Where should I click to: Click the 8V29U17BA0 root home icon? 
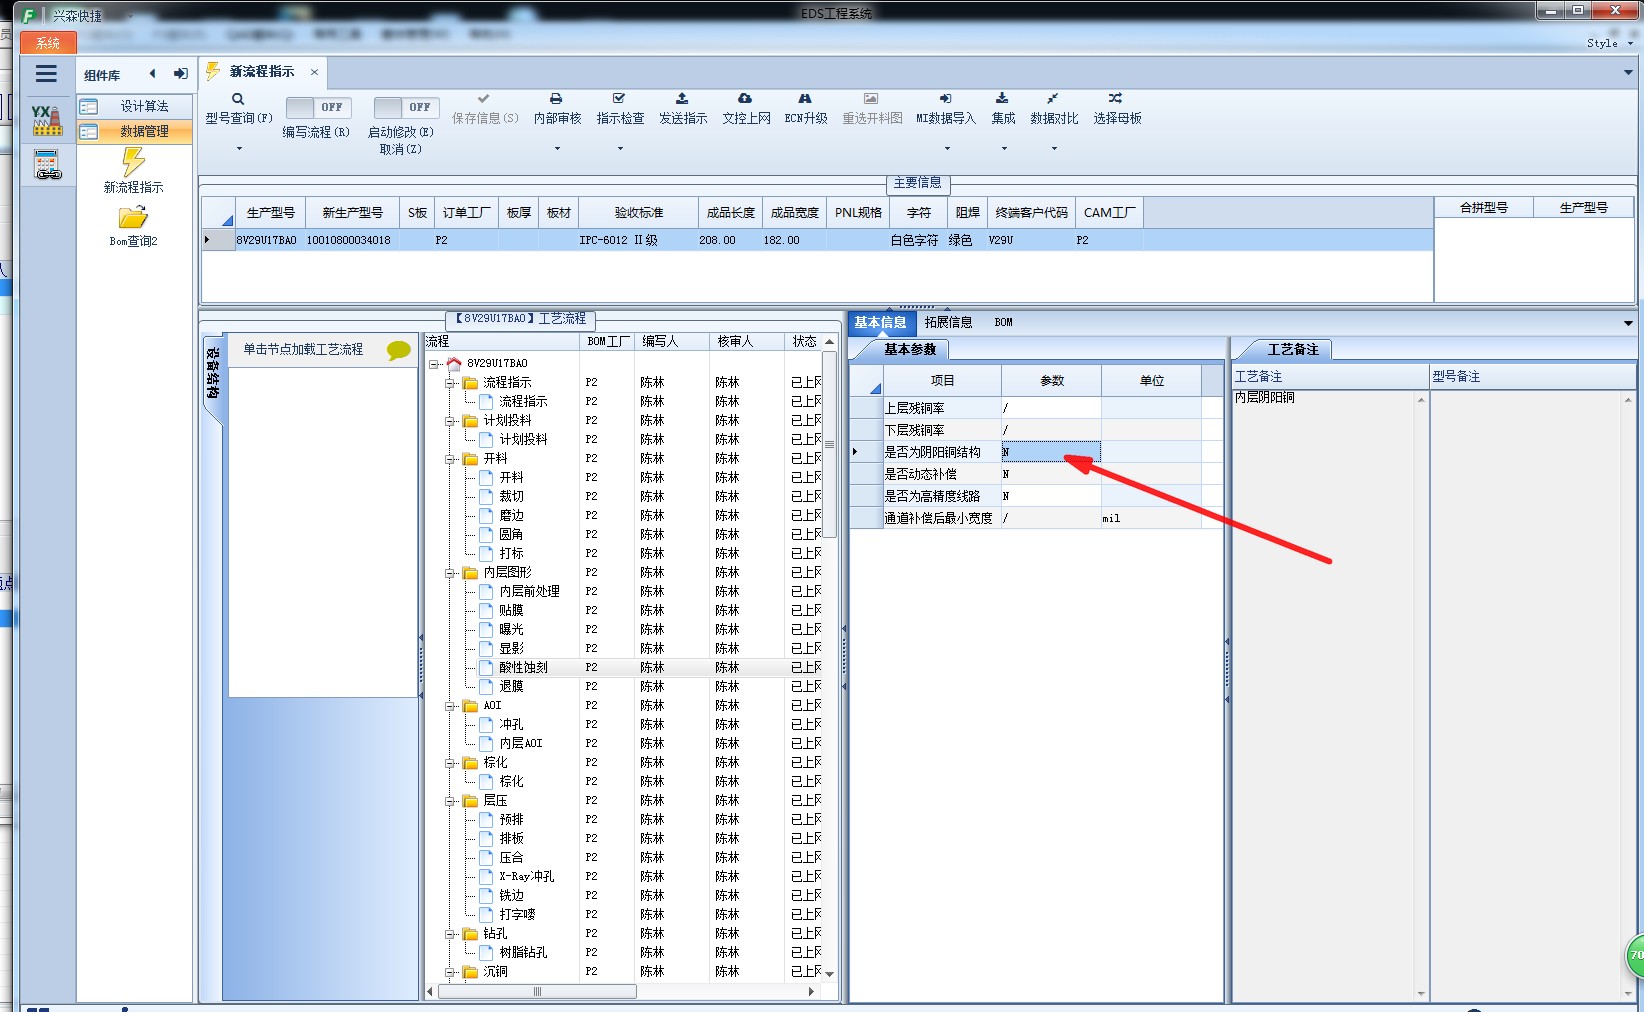[x=454, y=363]
